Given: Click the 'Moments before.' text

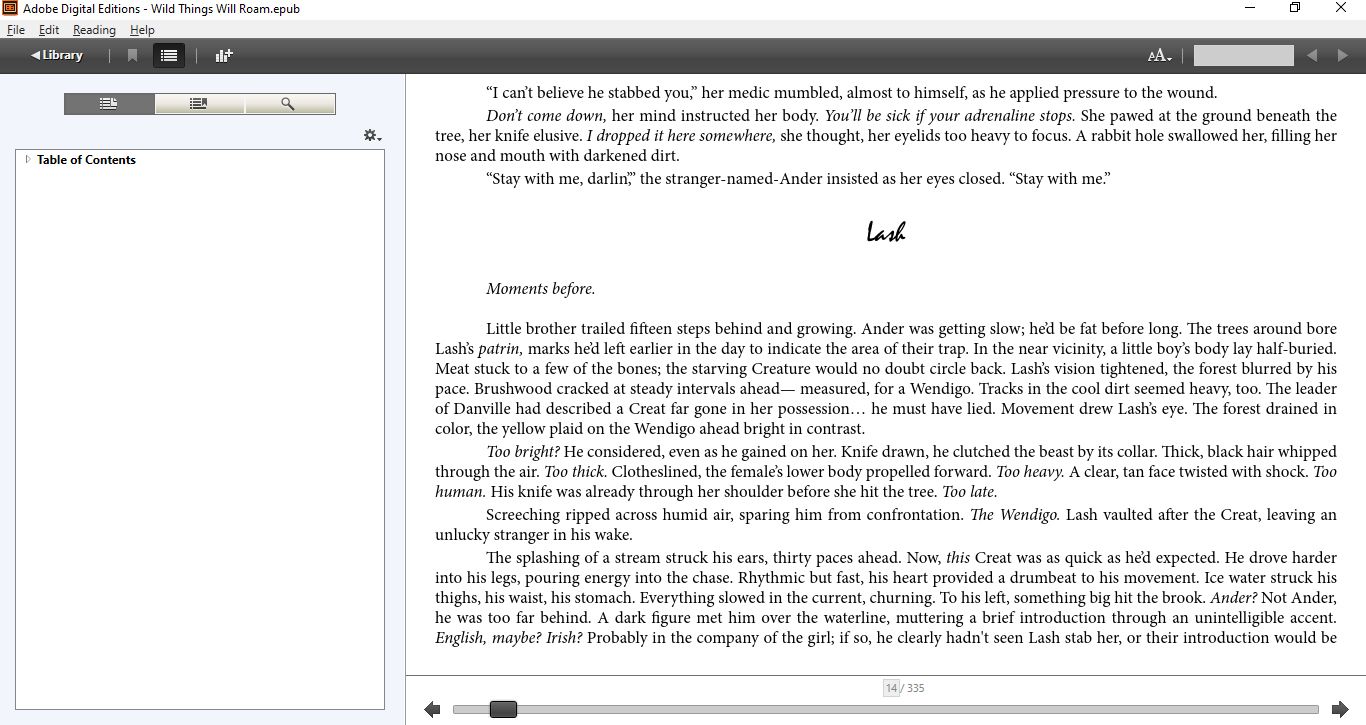Looking at the screenshot, I should click(x=540, y=289).
